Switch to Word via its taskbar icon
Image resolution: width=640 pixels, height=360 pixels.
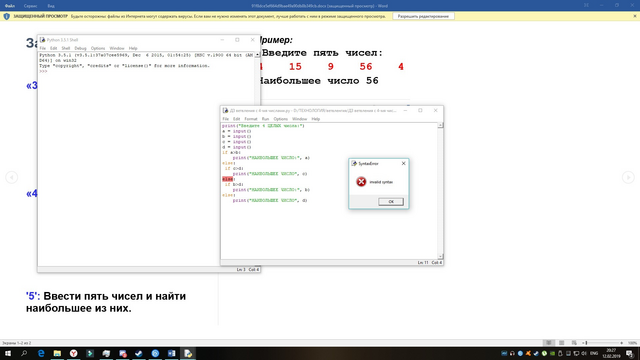[x=171, y=353]
